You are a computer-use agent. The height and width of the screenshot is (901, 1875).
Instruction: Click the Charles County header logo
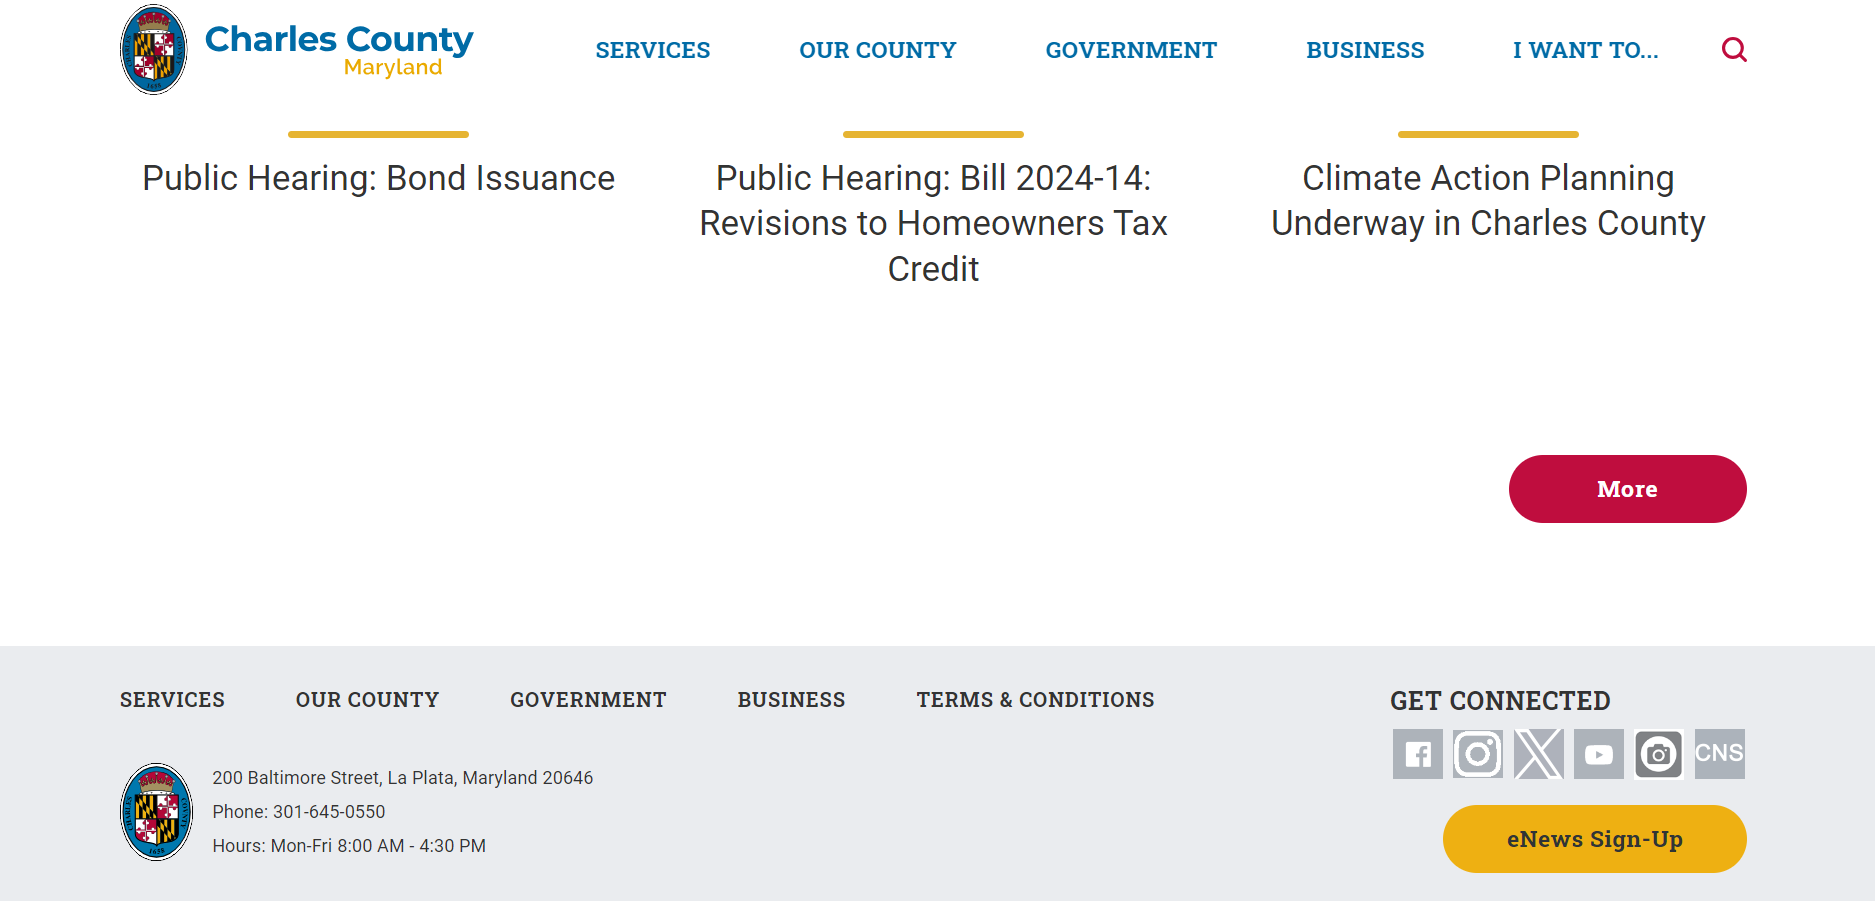[x=297, y=50]
